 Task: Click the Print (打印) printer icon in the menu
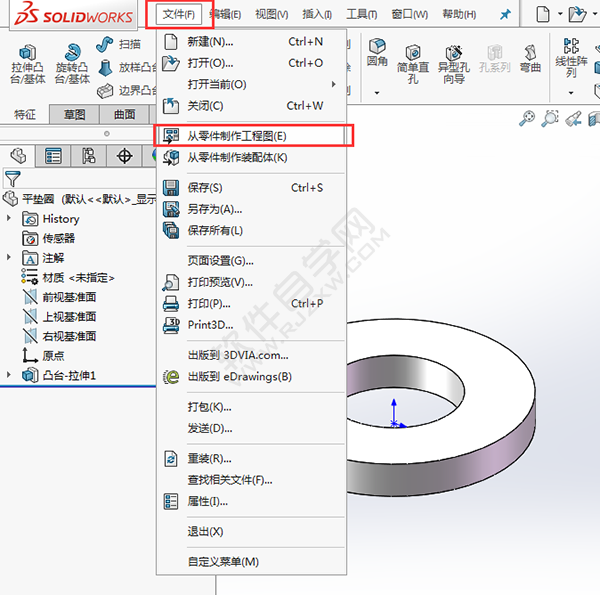pos(171,303)
